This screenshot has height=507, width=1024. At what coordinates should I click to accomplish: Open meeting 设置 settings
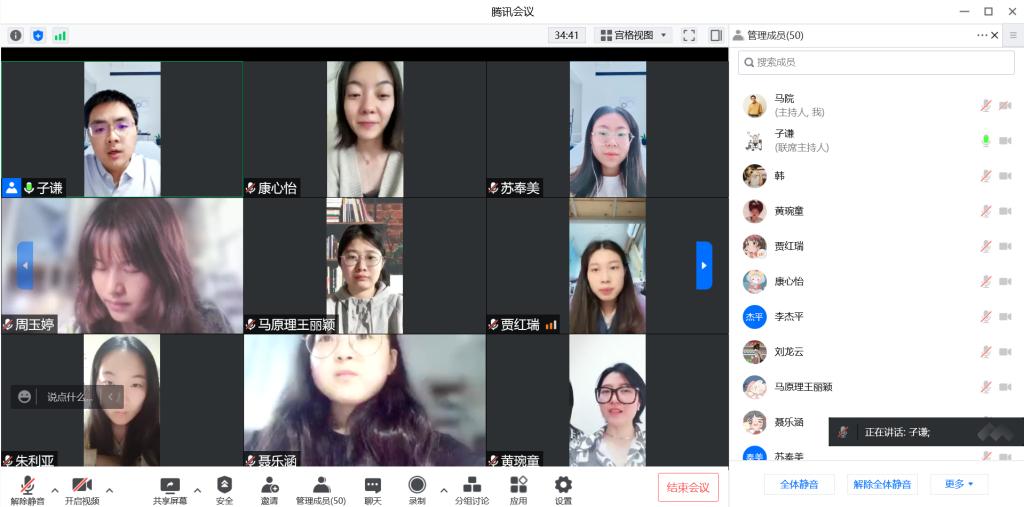(x=563, y=489)
